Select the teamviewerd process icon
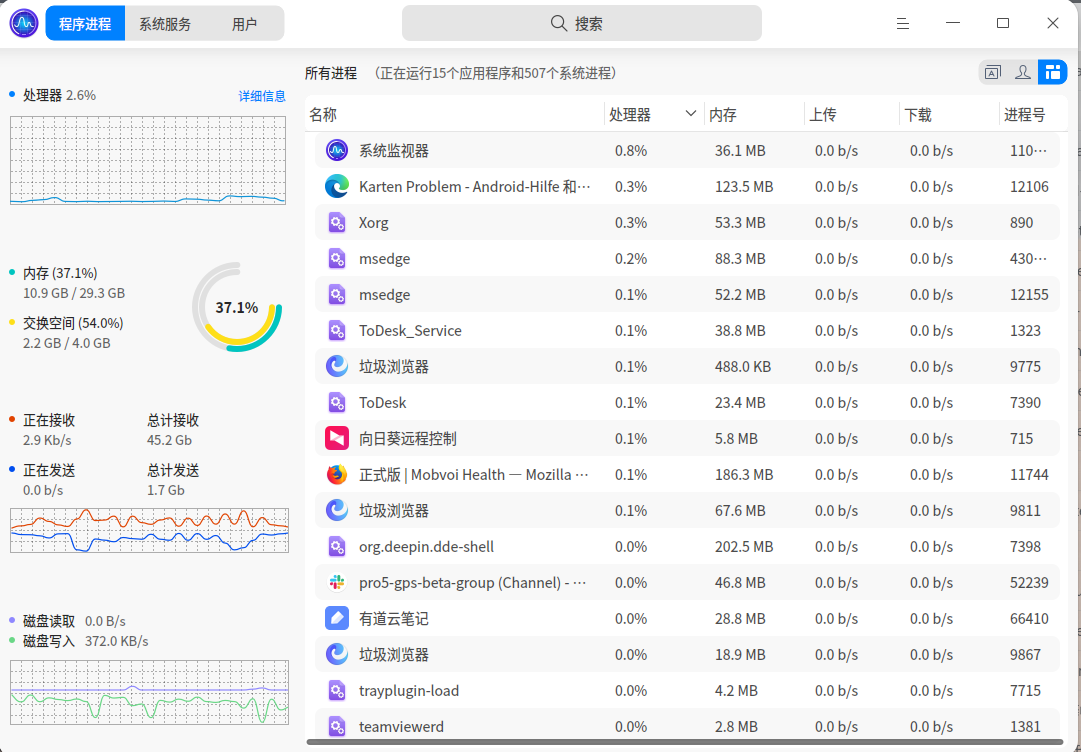This screenshot has width=1081, height=752. tap(336, 726)
